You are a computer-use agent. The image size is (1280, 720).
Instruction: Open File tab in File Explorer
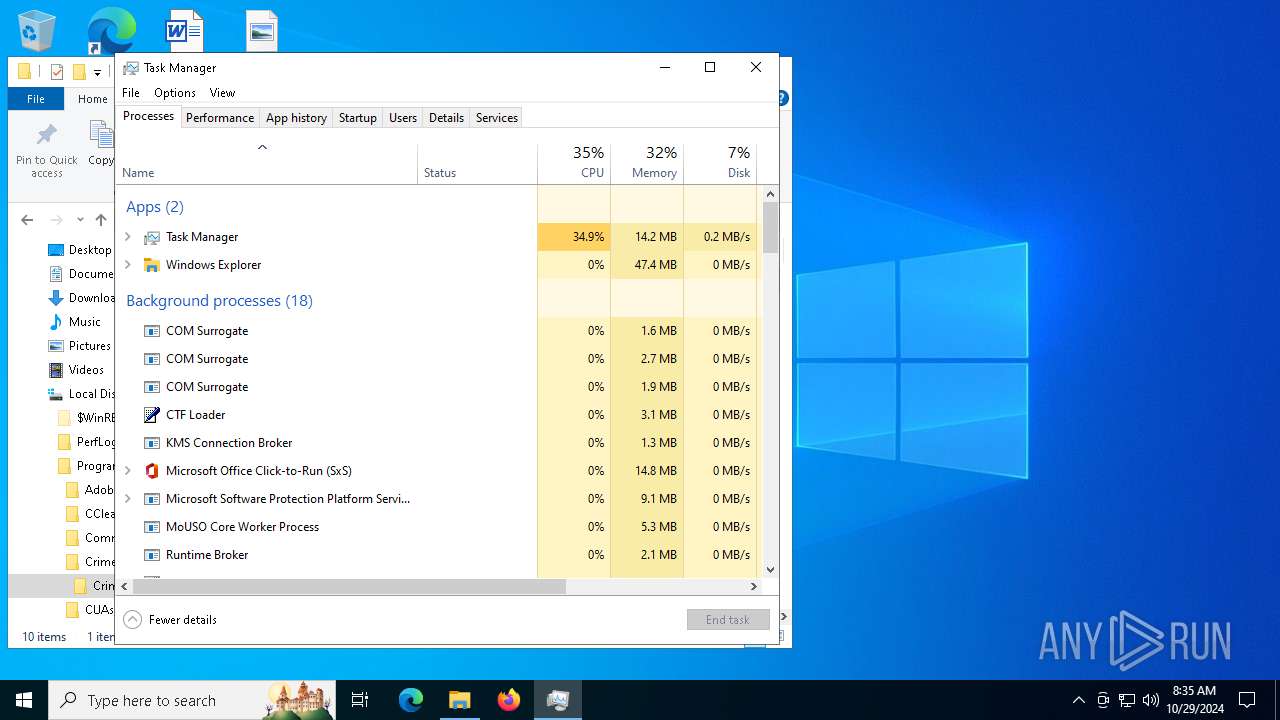coord(36,99)
